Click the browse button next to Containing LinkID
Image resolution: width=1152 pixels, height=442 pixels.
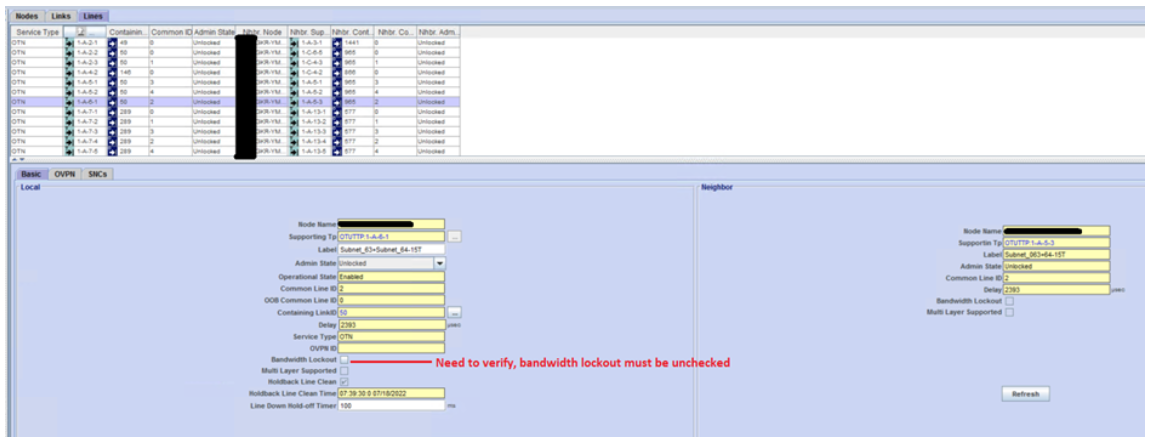456,313
